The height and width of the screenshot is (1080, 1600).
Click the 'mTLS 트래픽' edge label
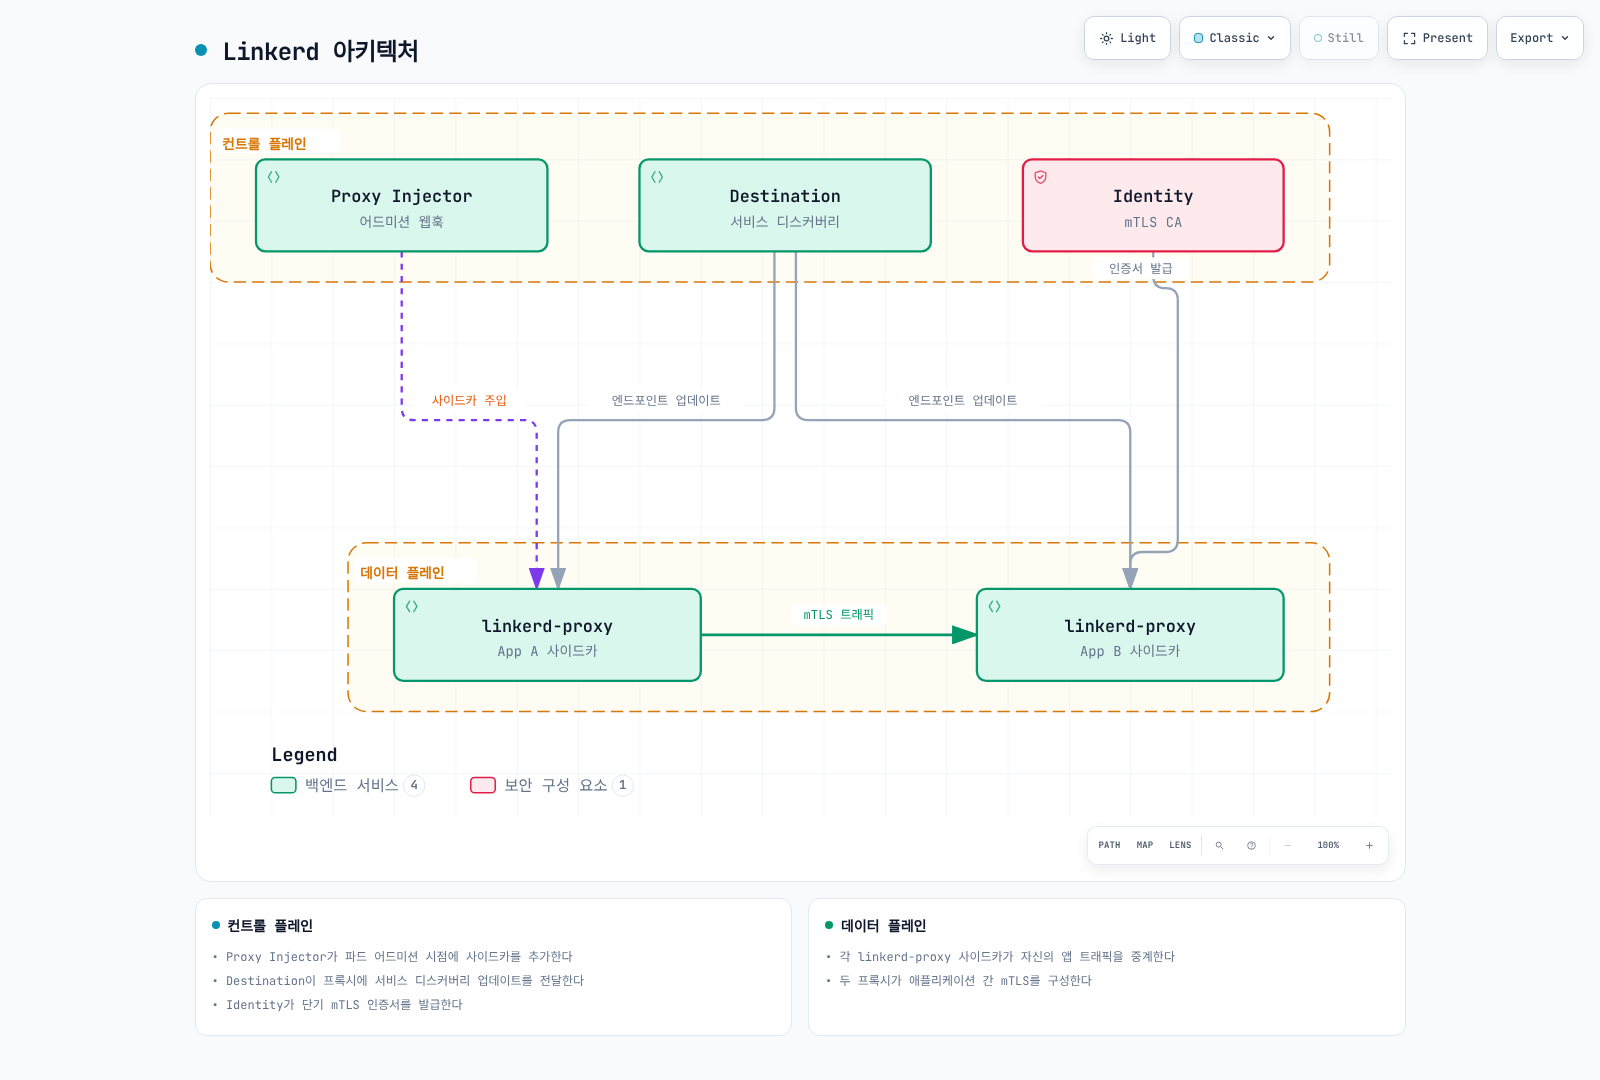click(x=839, y=615)
